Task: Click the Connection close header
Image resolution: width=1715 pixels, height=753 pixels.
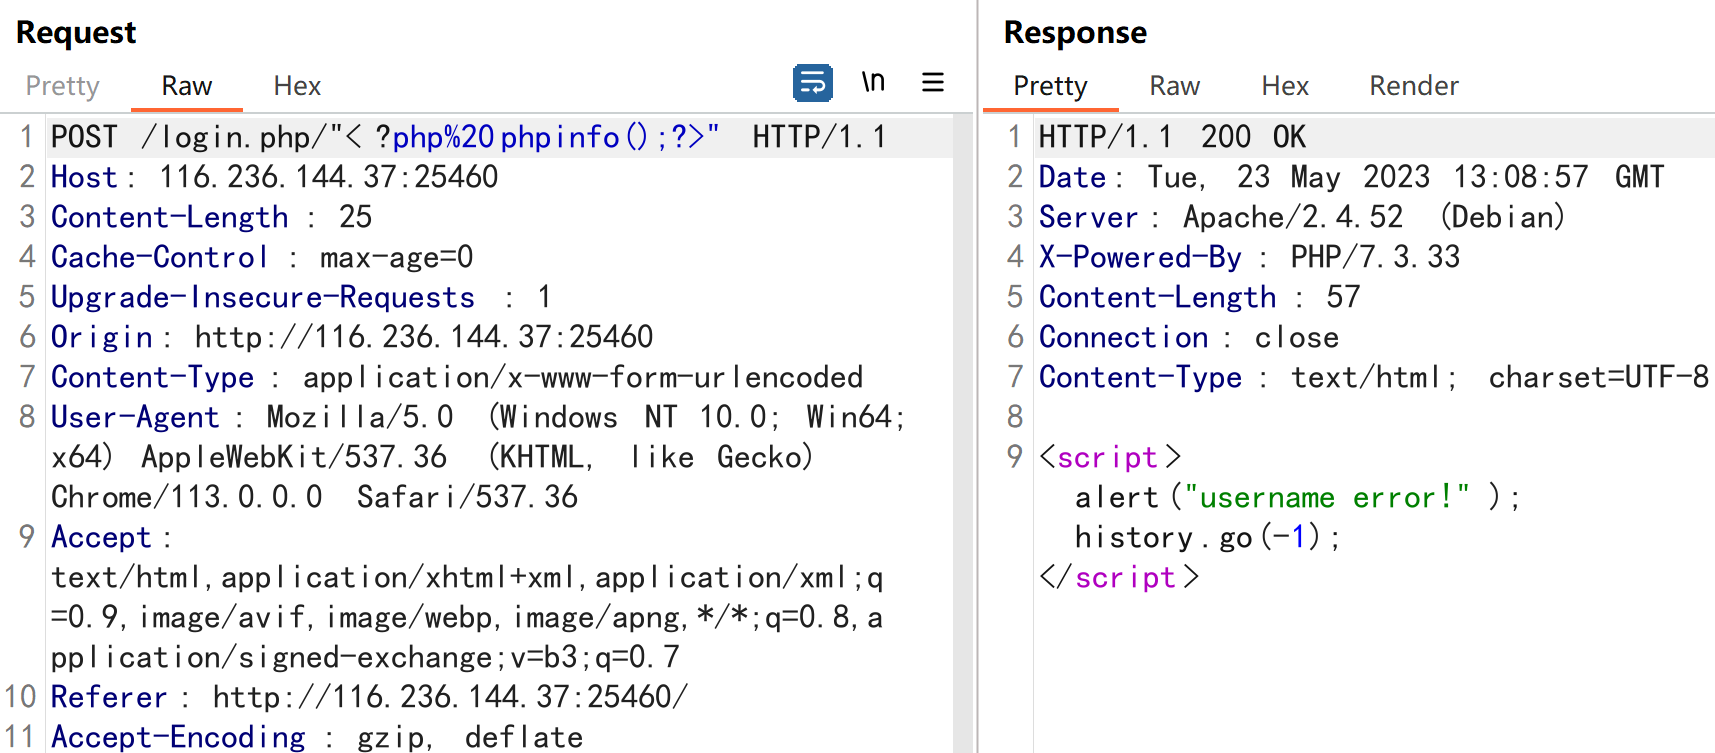Action: pyautogui.click(x=1188, y=337)
